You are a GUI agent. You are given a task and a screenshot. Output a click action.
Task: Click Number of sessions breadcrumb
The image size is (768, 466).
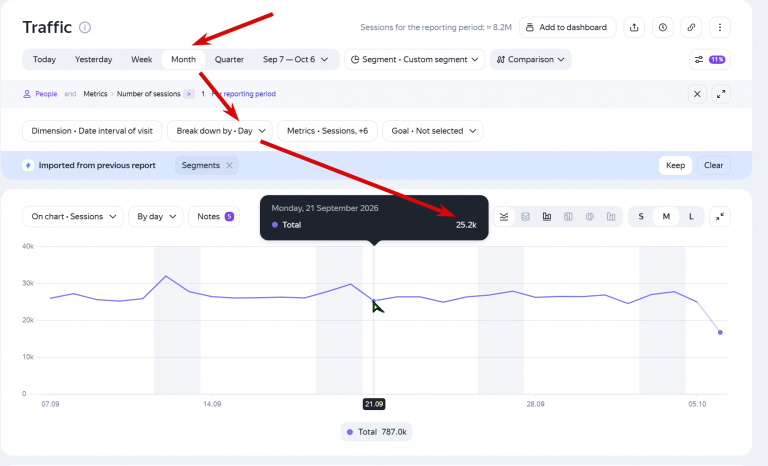[x=148, y=94]
